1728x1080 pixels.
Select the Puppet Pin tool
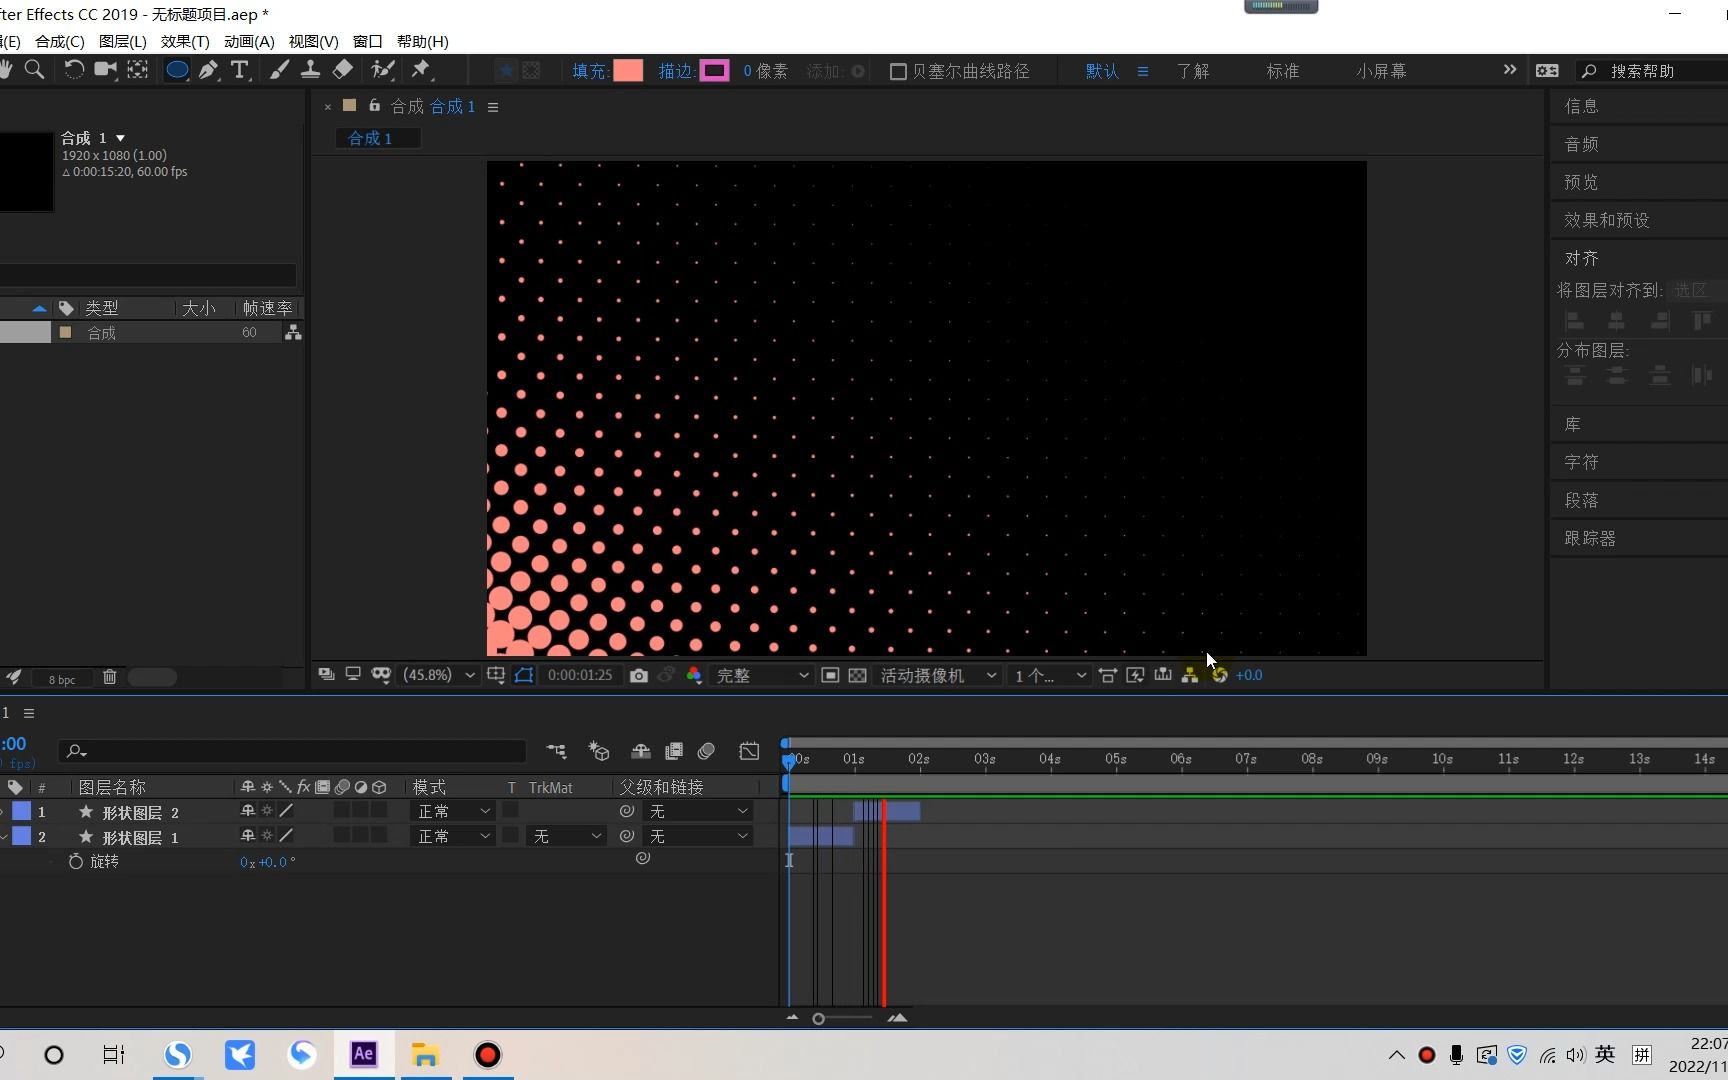click(421, 70)
